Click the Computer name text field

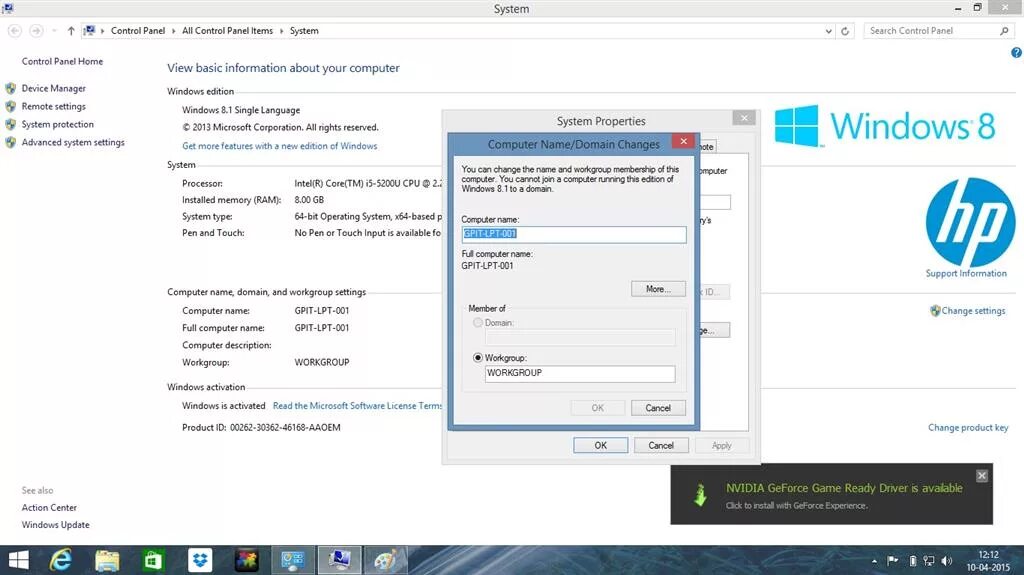pyautogui.click(x=574, y=234)
